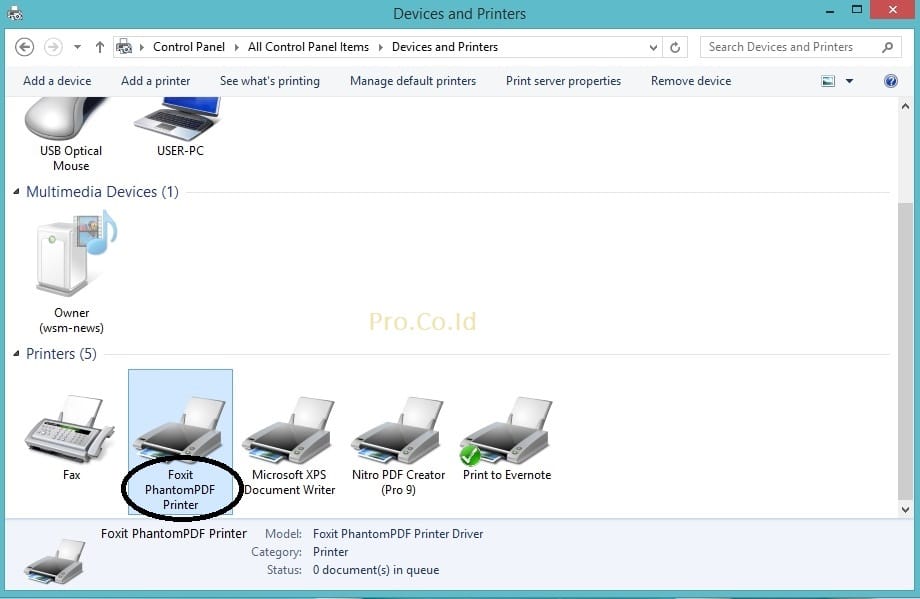920x599 pixels.
Task: Maximize the Devices and Printers window
Action: tap(857, 10)
